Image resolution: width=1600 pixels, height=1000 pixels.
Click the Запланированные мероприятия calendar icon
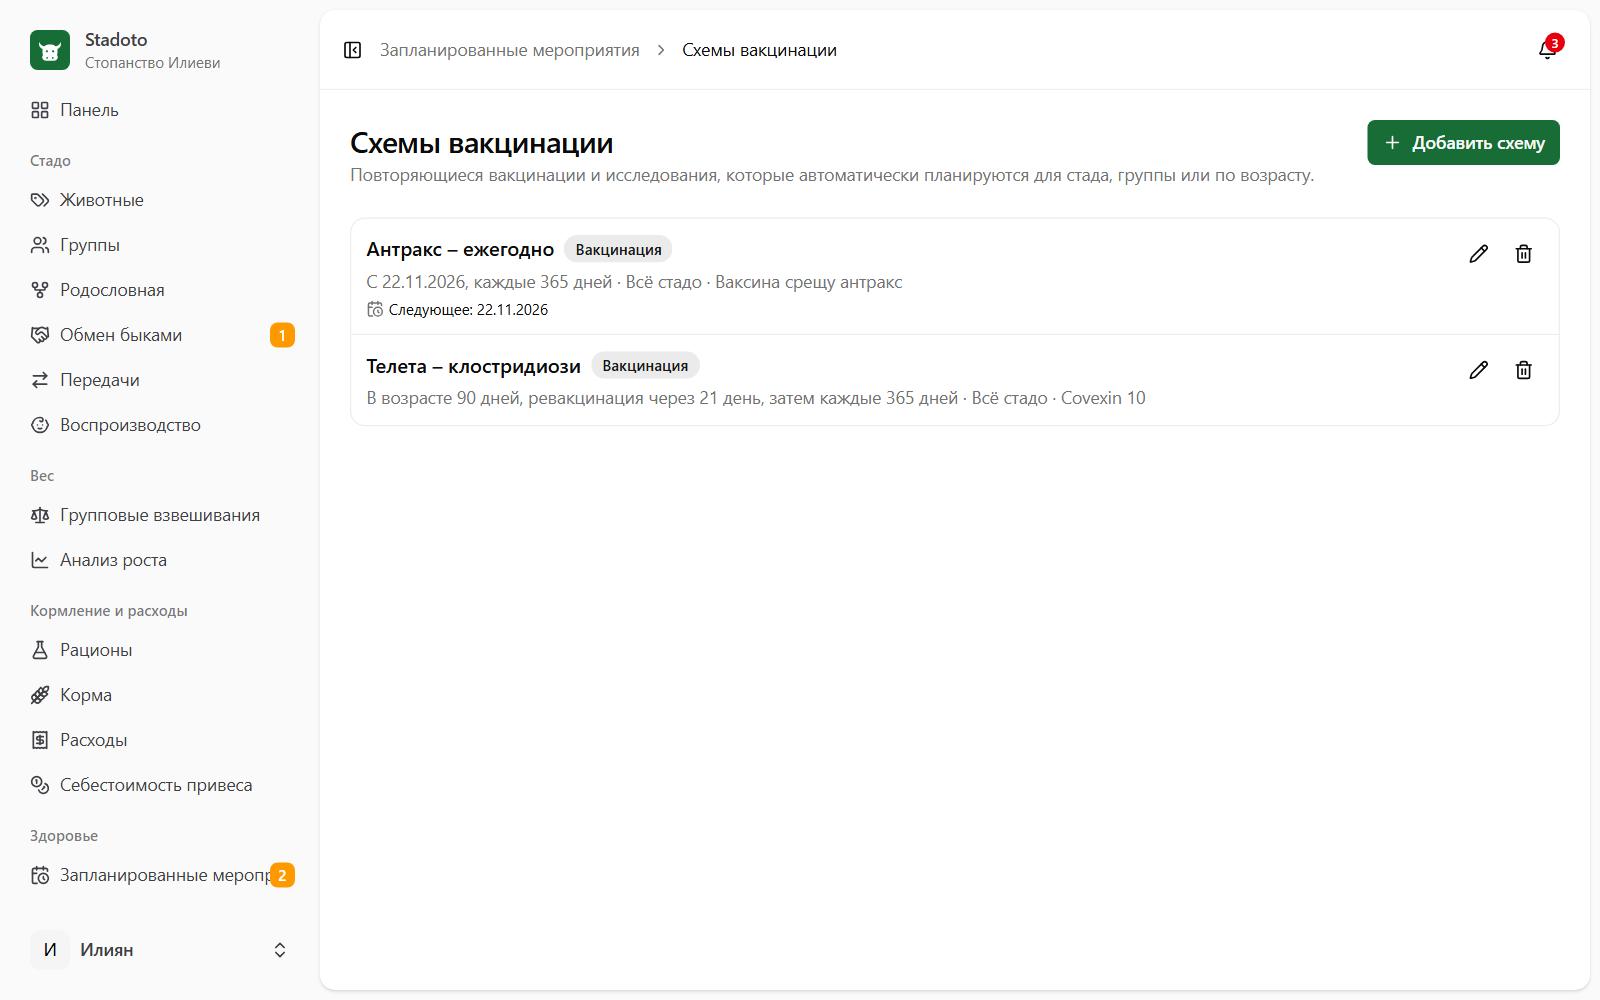(x=40, y=875)
